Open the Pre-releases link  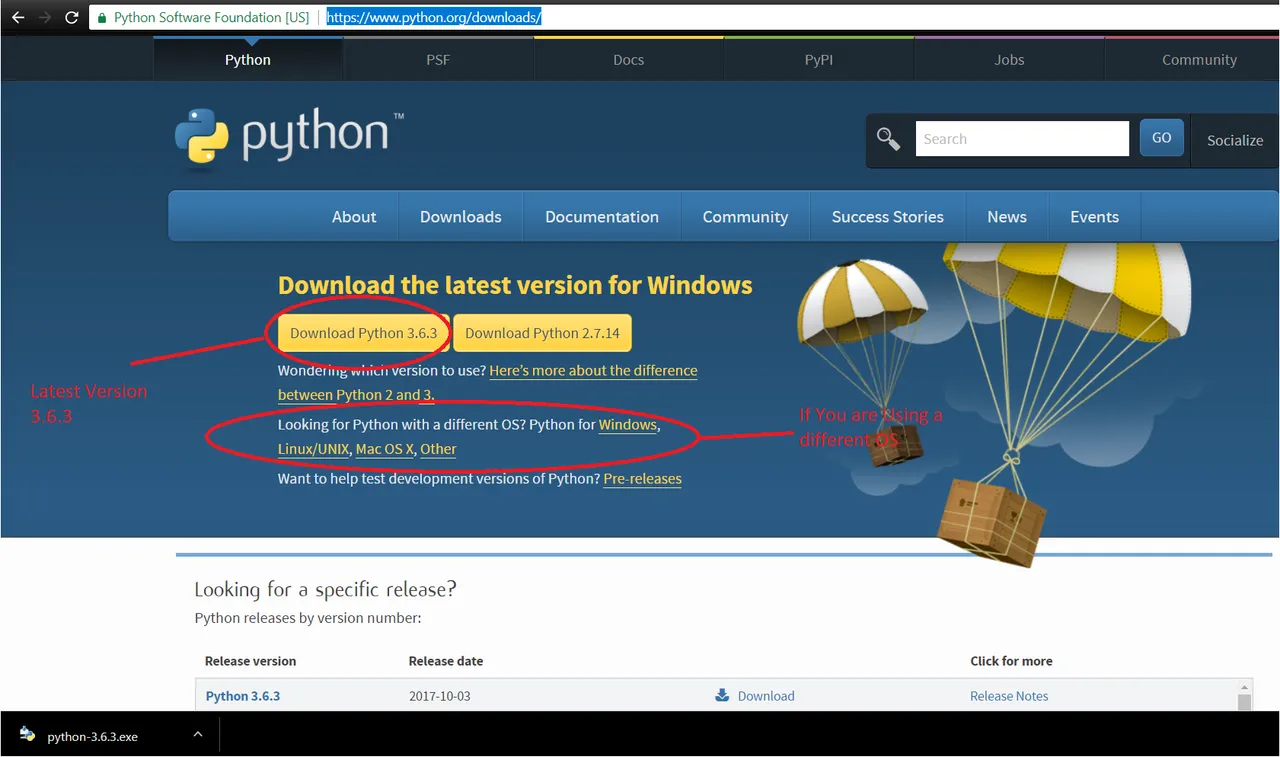[x=643, y=479]
